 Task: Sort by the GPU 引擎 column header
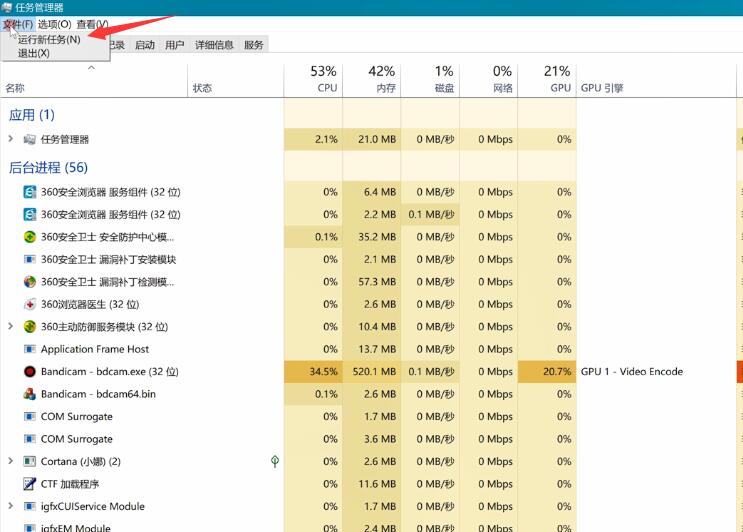(x=656, y=80)
